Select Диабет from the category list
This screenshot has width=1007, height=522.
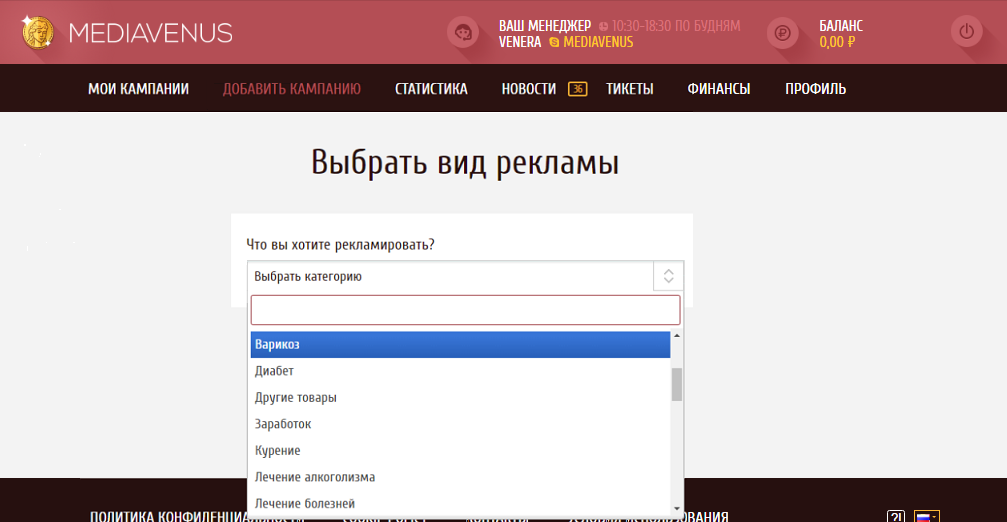[460, 370]
